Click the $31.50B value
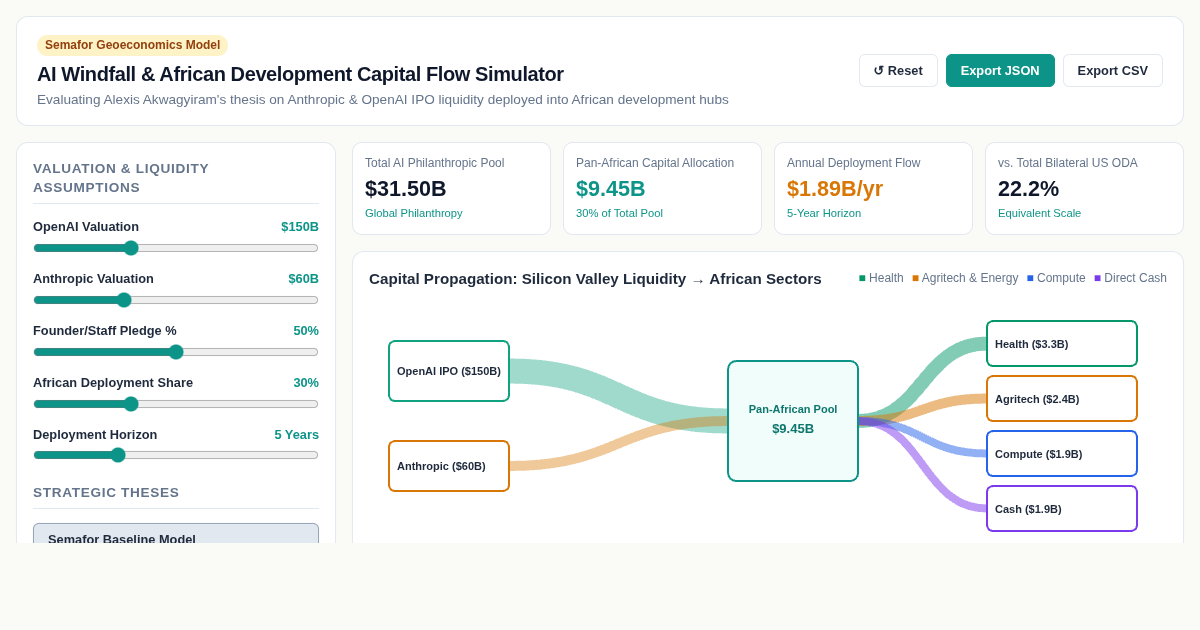This screenshot has width=1200, height=630. point(406,189)
